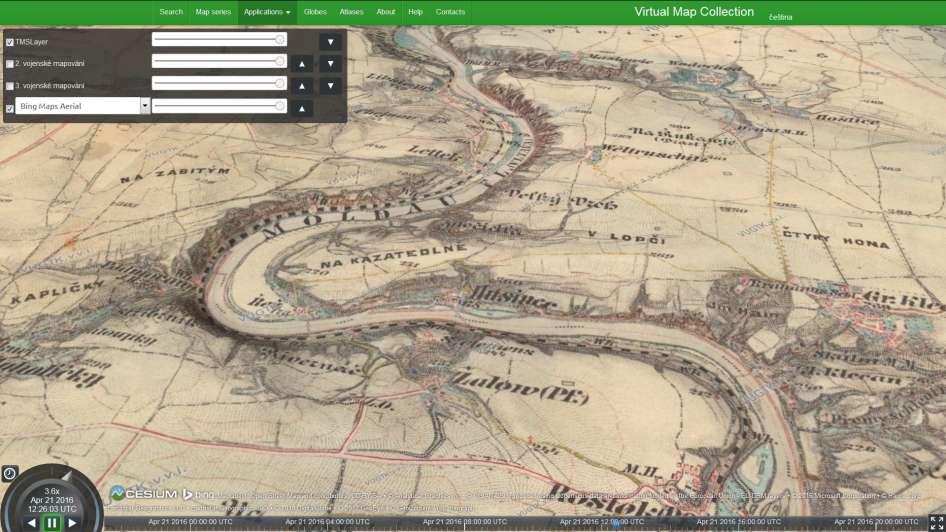Uncheck the Bing Maps Aerial layer checkbox

pyautogui.click(x=10, y=109)
